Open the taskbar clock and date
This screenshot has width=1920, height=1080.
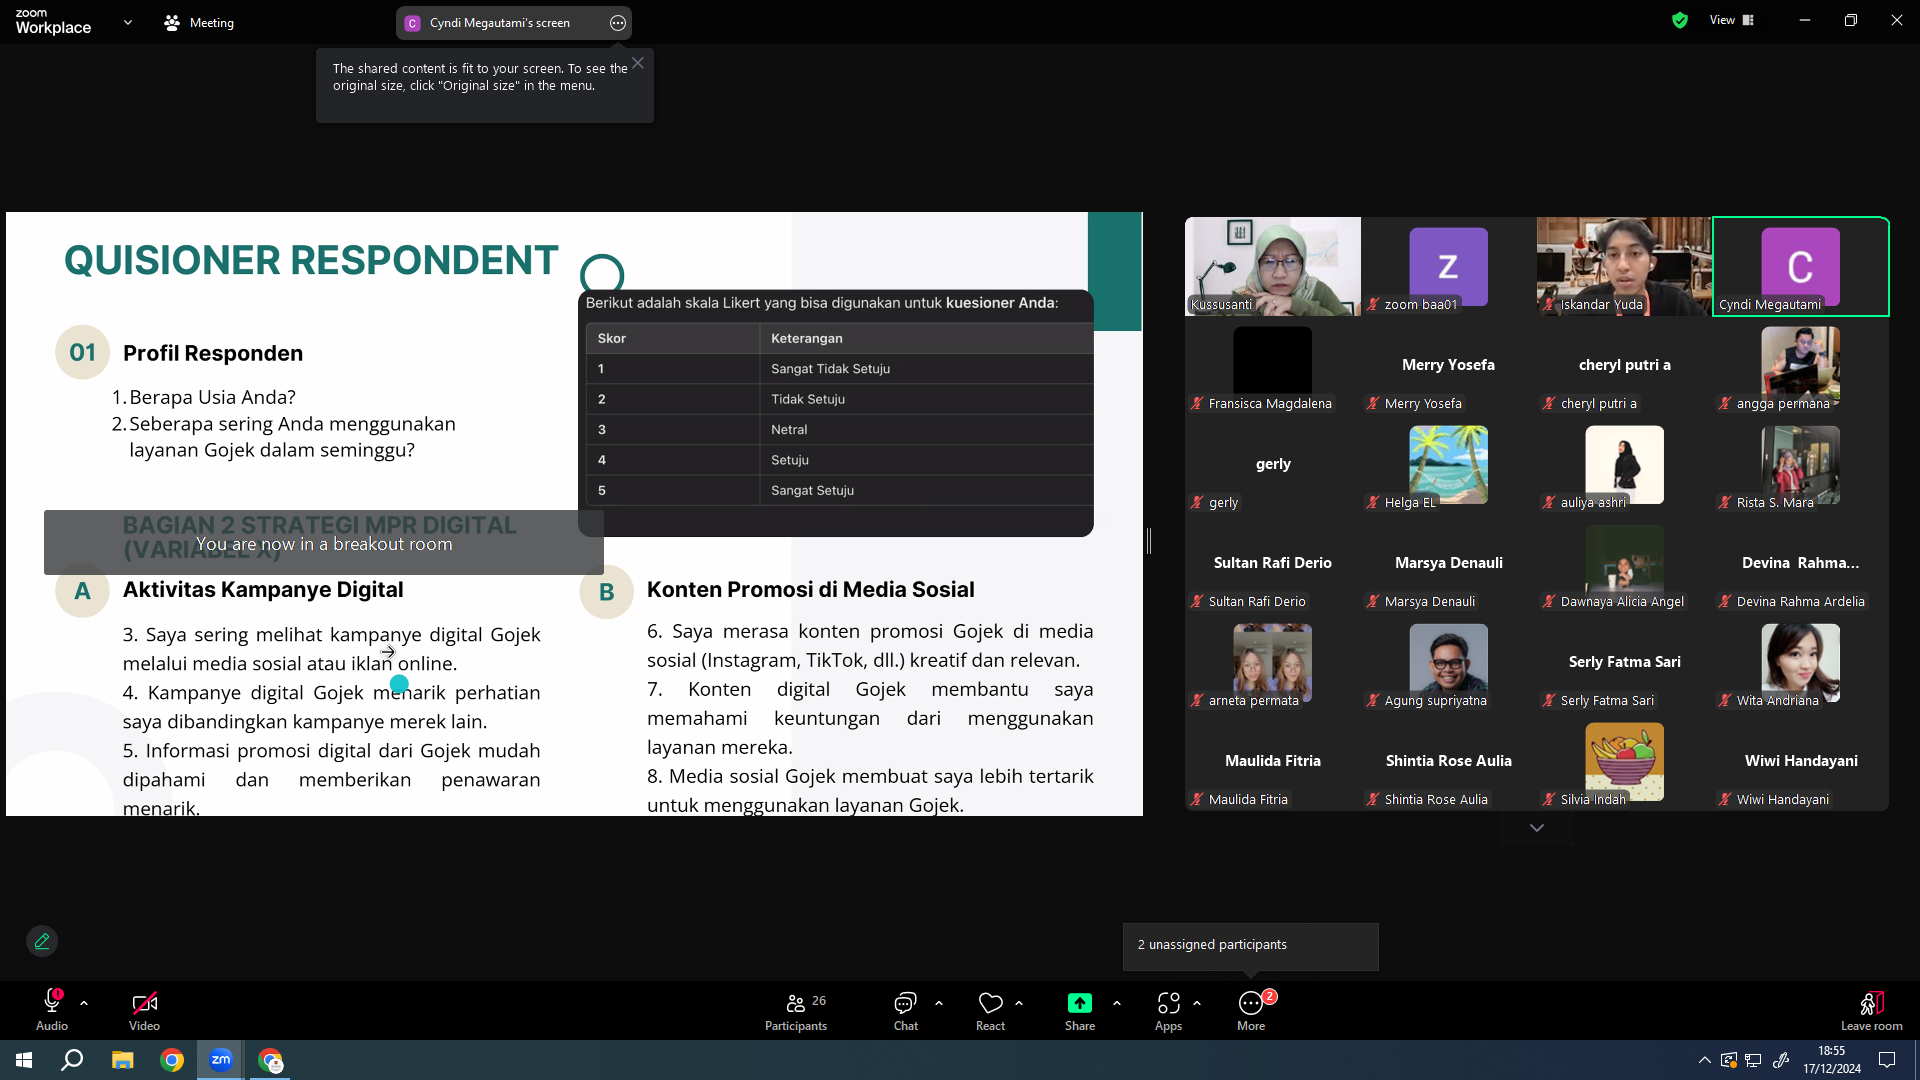[1832, 1060]
